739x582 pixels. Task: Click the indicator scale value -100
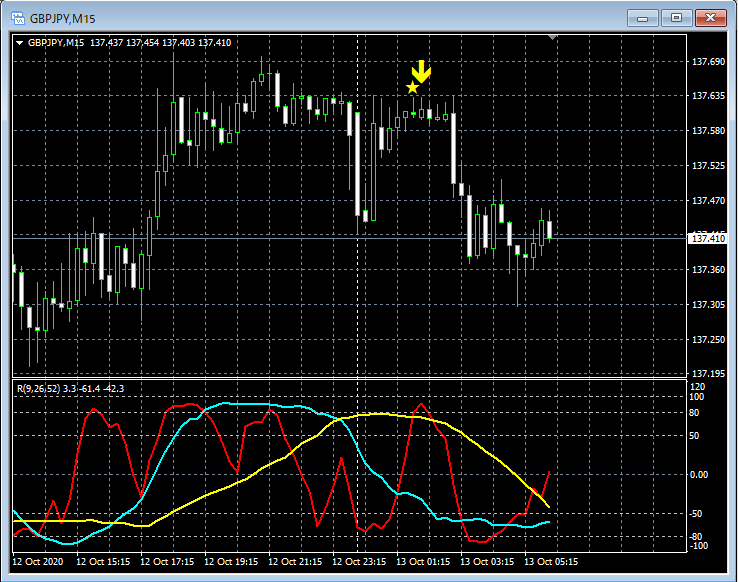(698, 546)
